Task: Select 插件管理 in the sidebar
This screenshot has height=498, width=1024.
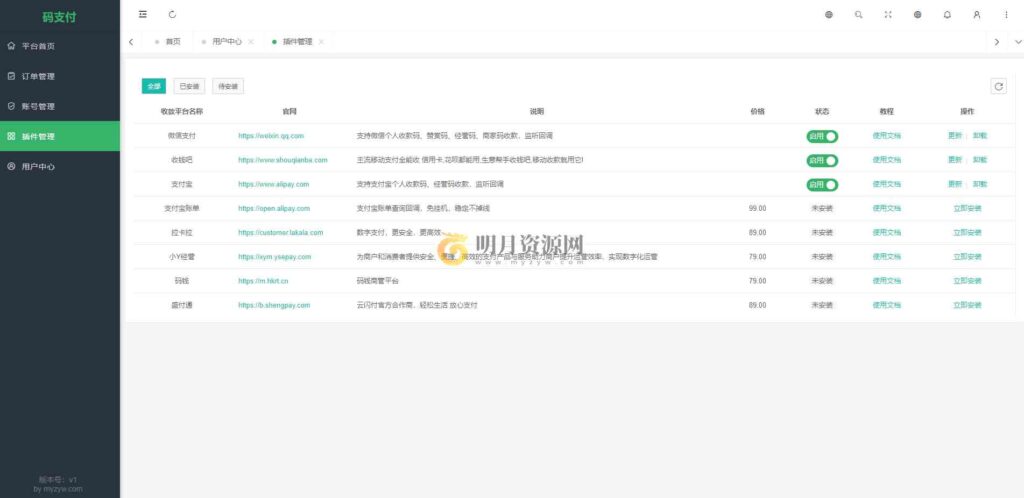Action: (59, 136)
